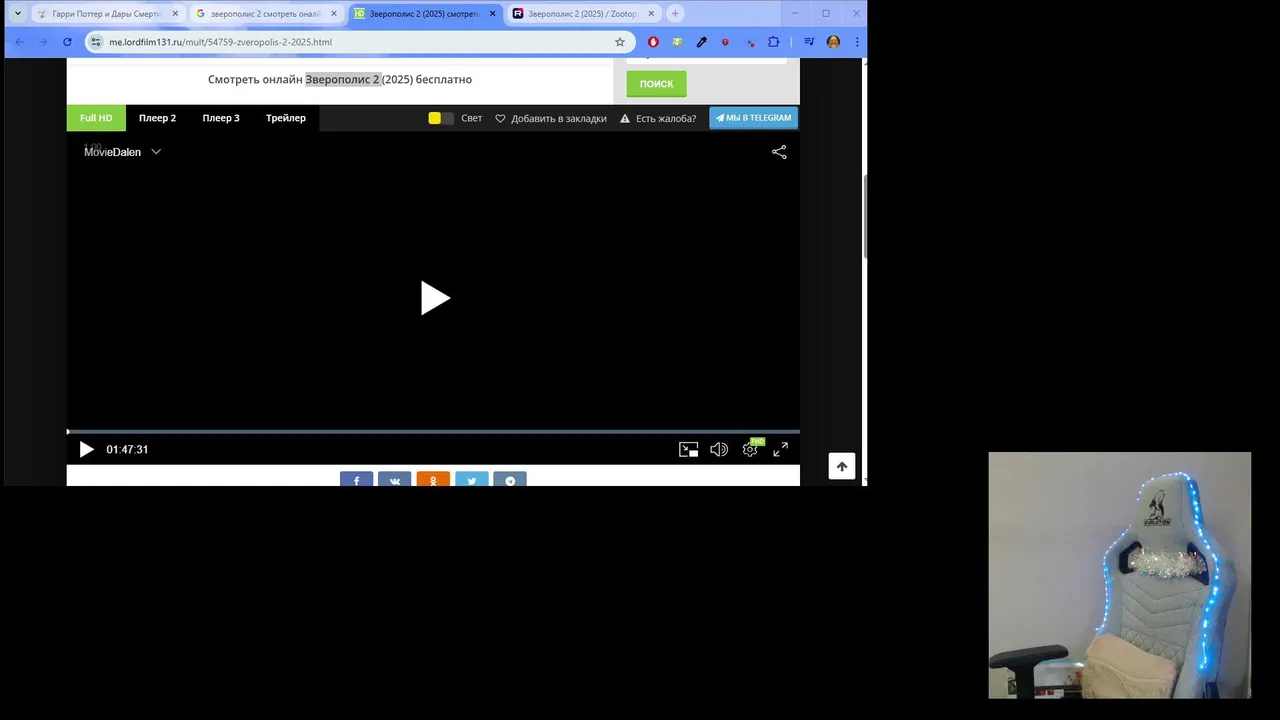Viewport: 1280px width, 720px height.
Task: Click the Смотреть онлайн Зверополис 2 heading
Action: (340, 79)
